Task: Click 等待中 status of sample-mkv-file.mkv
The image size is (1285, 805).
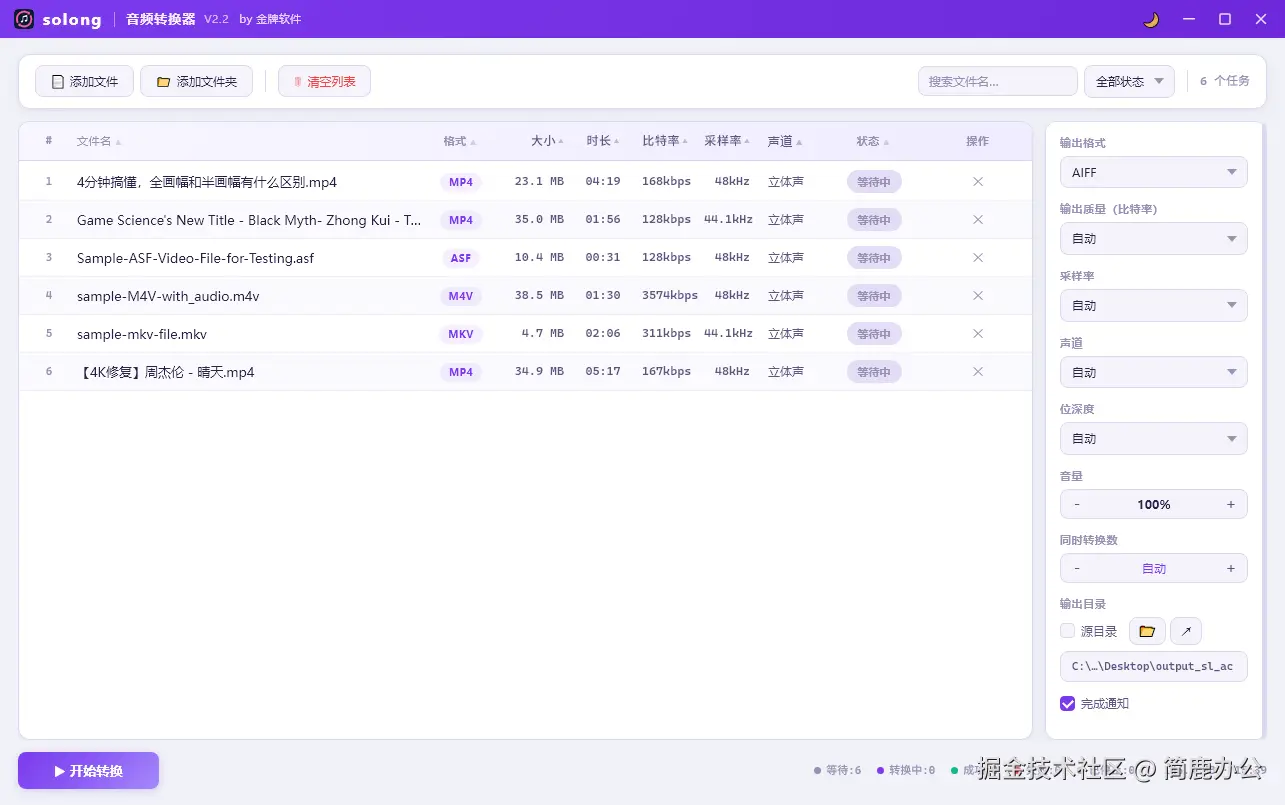Action: (x=874, y=333)
